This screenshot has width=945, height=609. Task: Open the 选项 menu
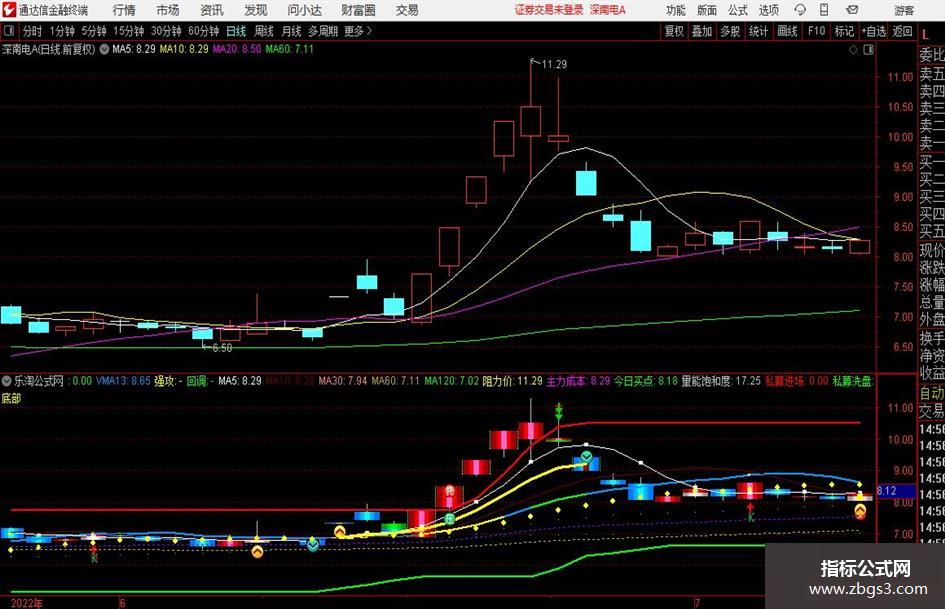[768, 10]
